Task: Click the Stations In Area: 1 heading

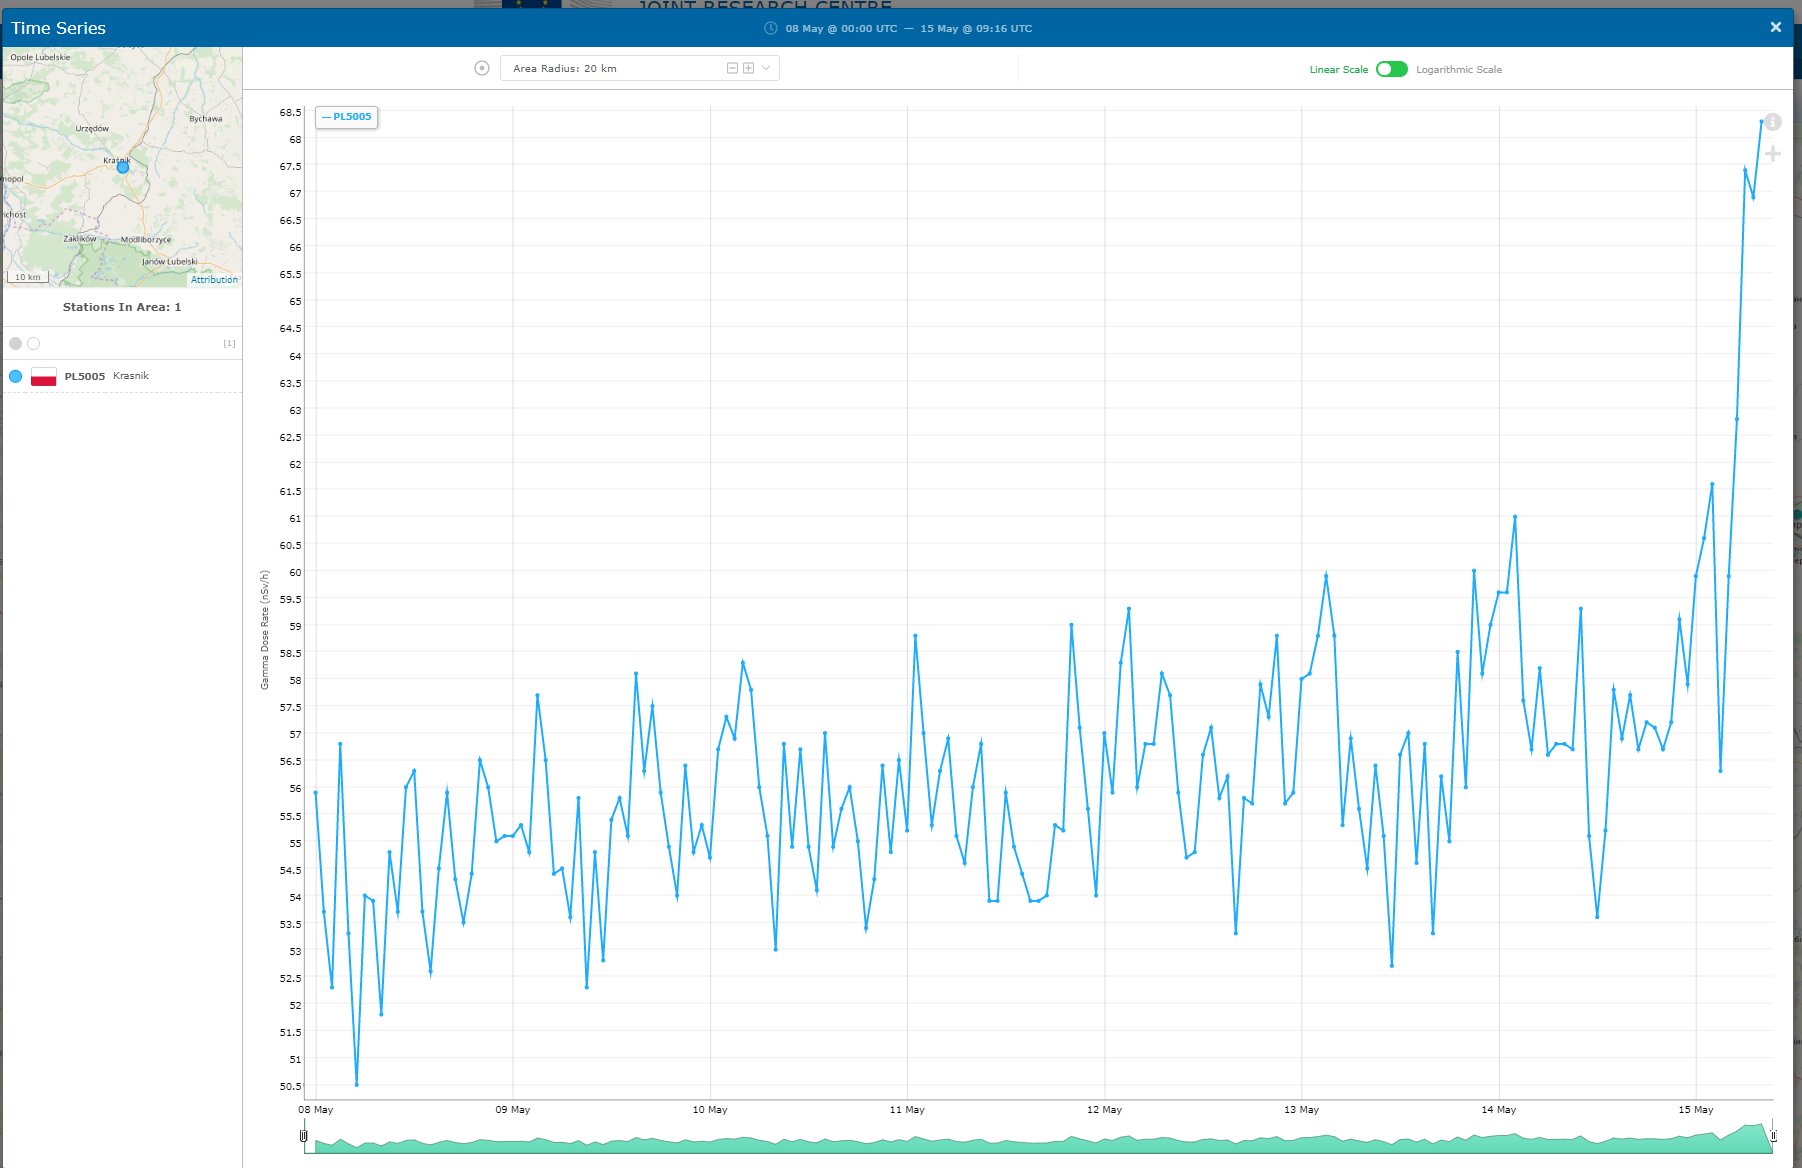Action: point(122,307)
